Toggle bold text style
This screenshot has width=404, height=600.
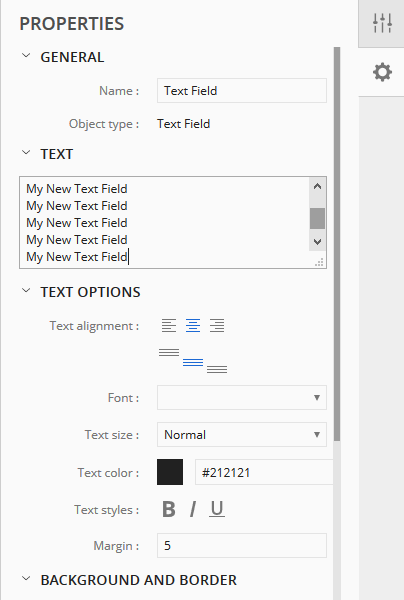click(169, 509)
